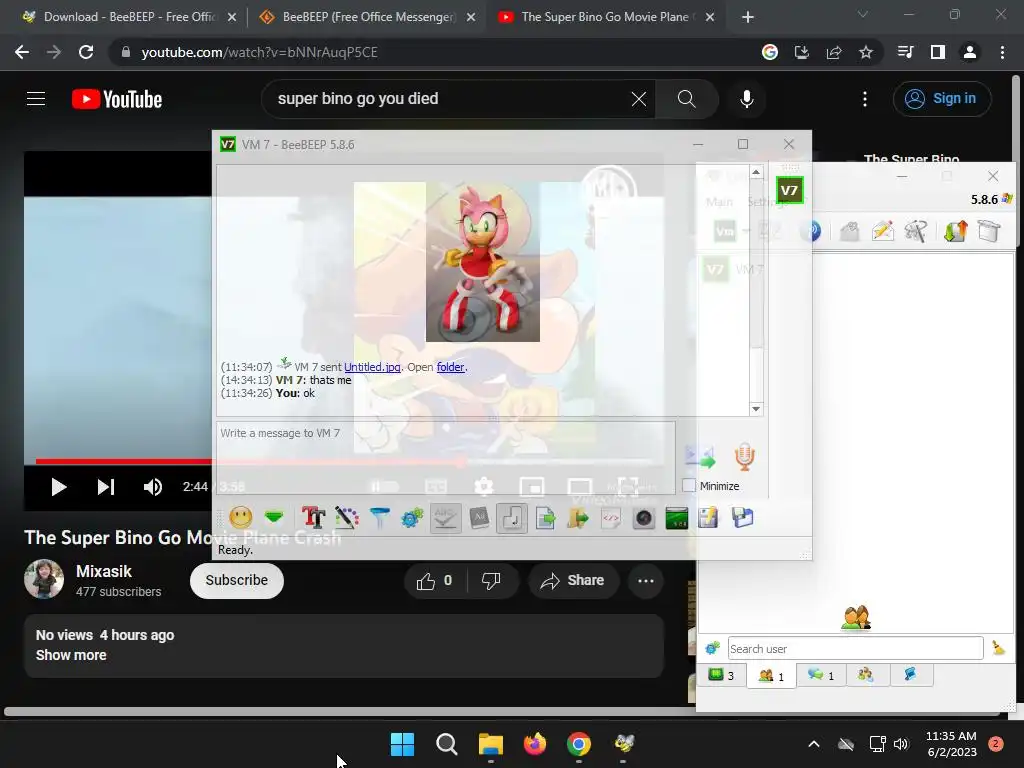Click the Amy Rose image thumbnail in chat
Screen dimensions: 1024x768
pyautogui.click(x=483, y=262)
